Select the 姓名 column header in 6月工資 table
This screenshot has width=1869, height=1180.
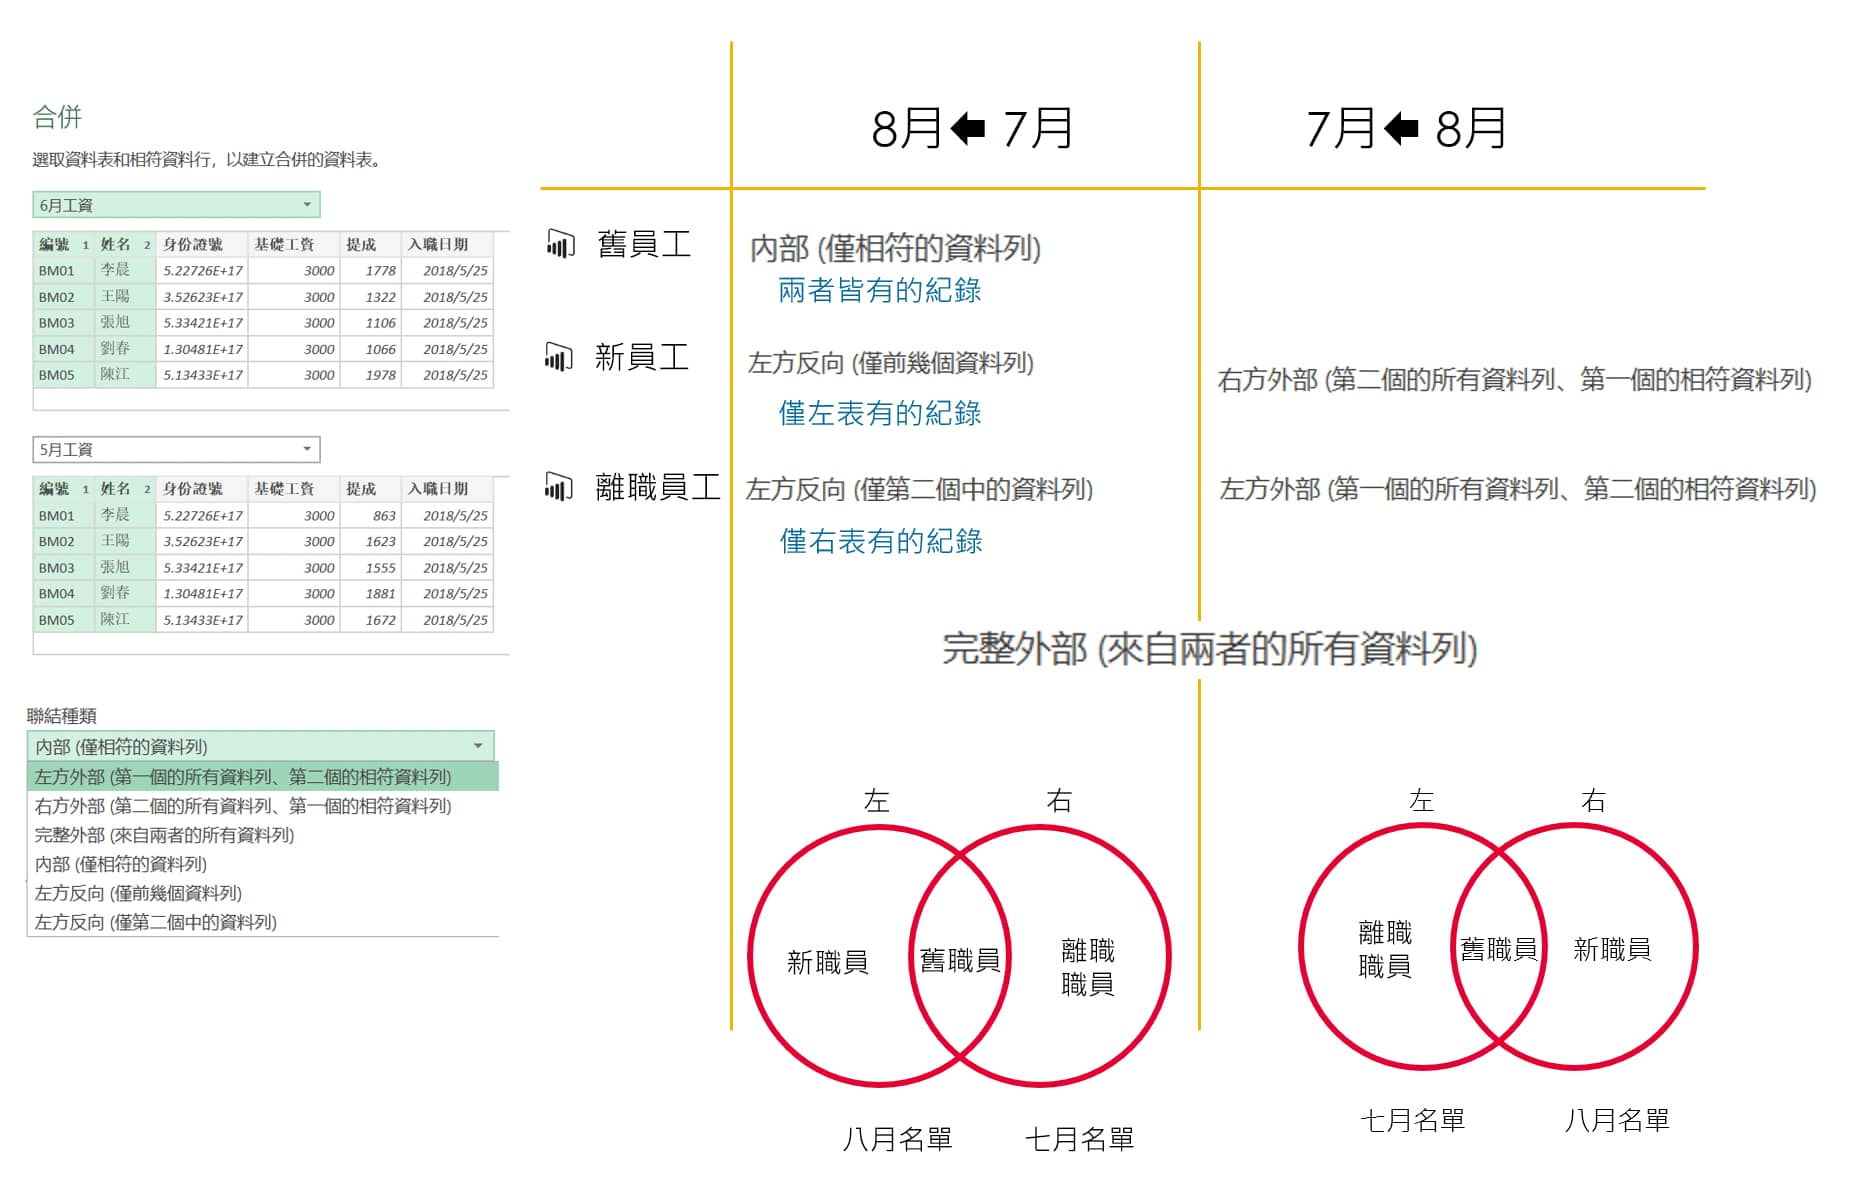116,244
